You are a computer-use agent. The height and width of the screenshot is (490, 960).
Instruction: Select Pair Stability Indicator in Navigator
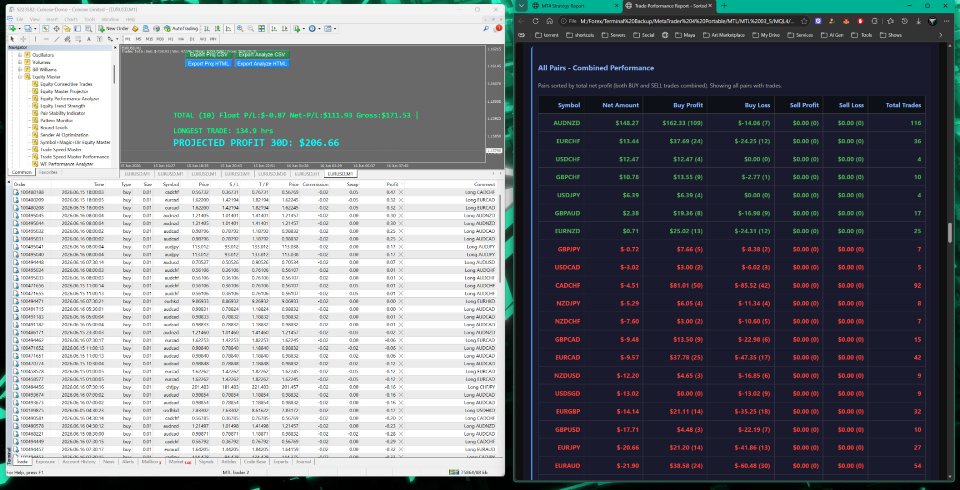[x=62, y=113]
